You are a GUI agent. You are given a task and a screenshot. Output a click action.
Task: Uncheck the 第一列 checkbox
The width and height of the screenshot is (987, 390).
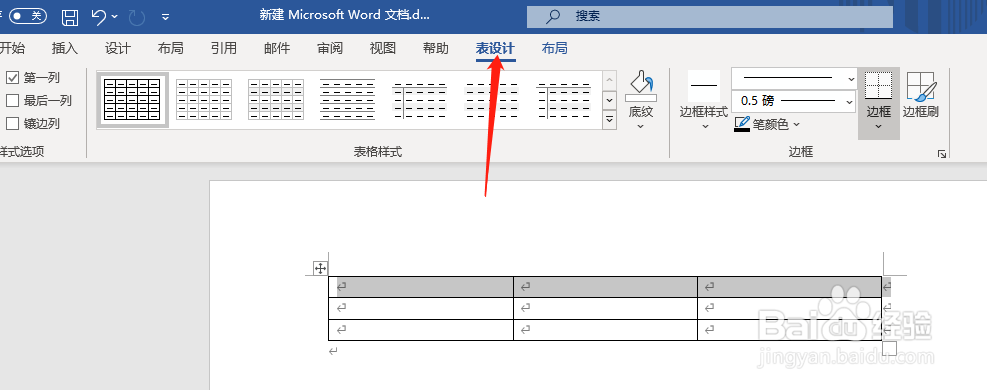13,78
